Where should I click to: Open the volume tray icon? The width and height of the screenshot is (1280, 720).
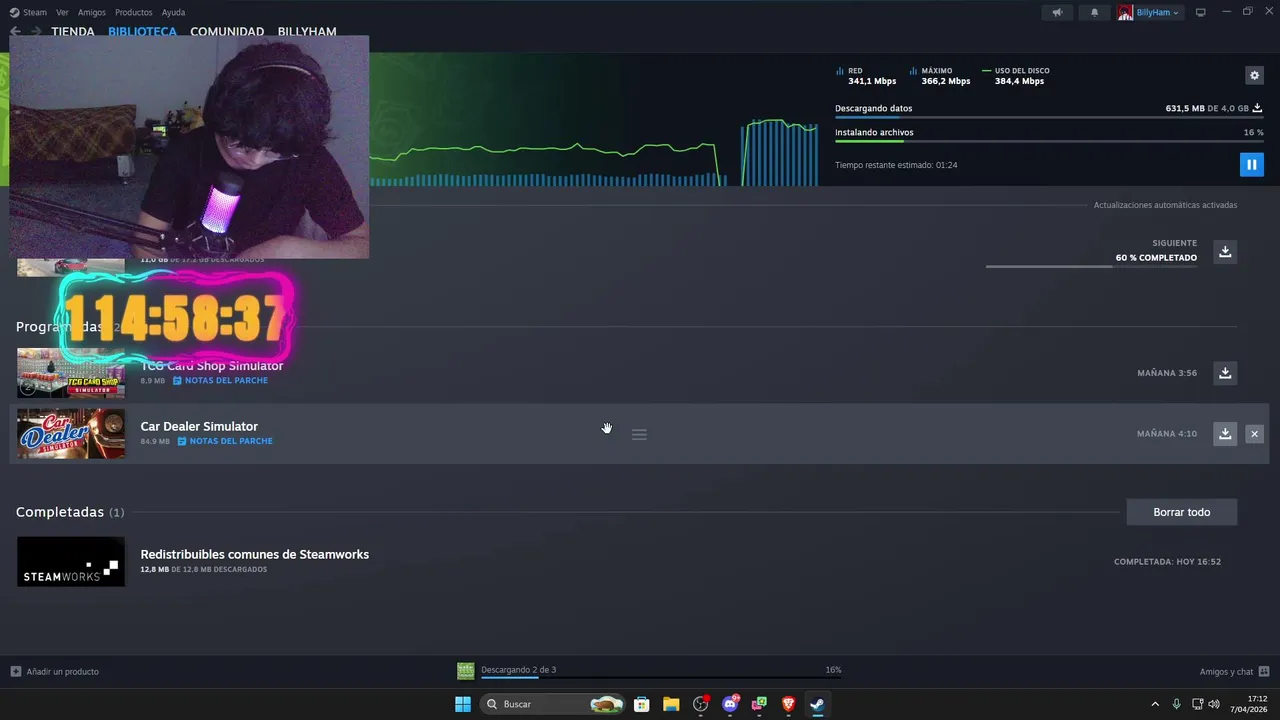coord(1214,704)
